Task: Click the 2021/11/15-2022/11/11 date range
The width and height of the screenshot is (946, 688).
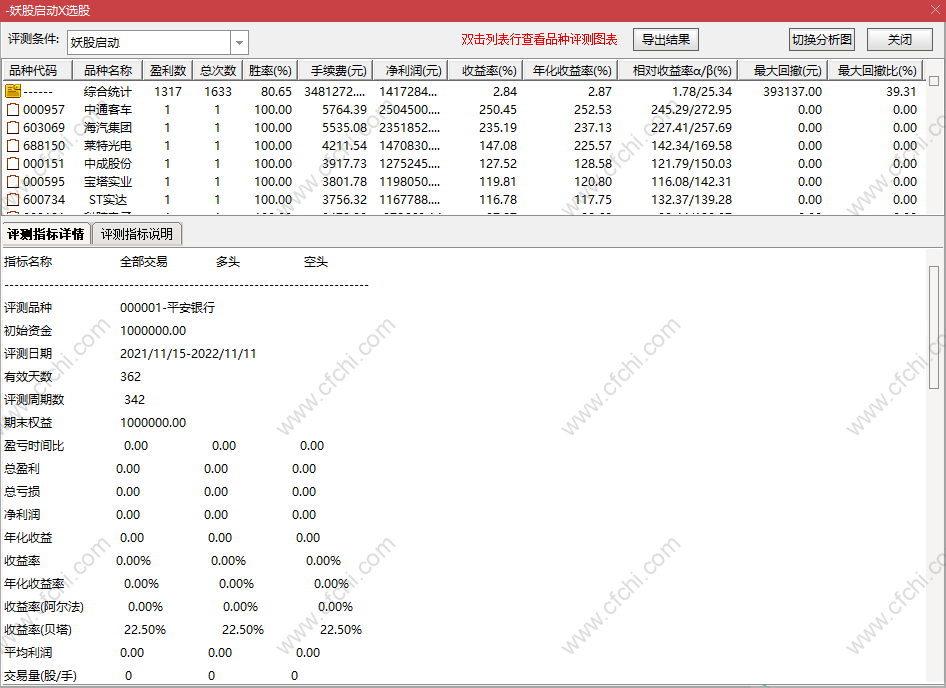Action: click(x=188, y=354)
